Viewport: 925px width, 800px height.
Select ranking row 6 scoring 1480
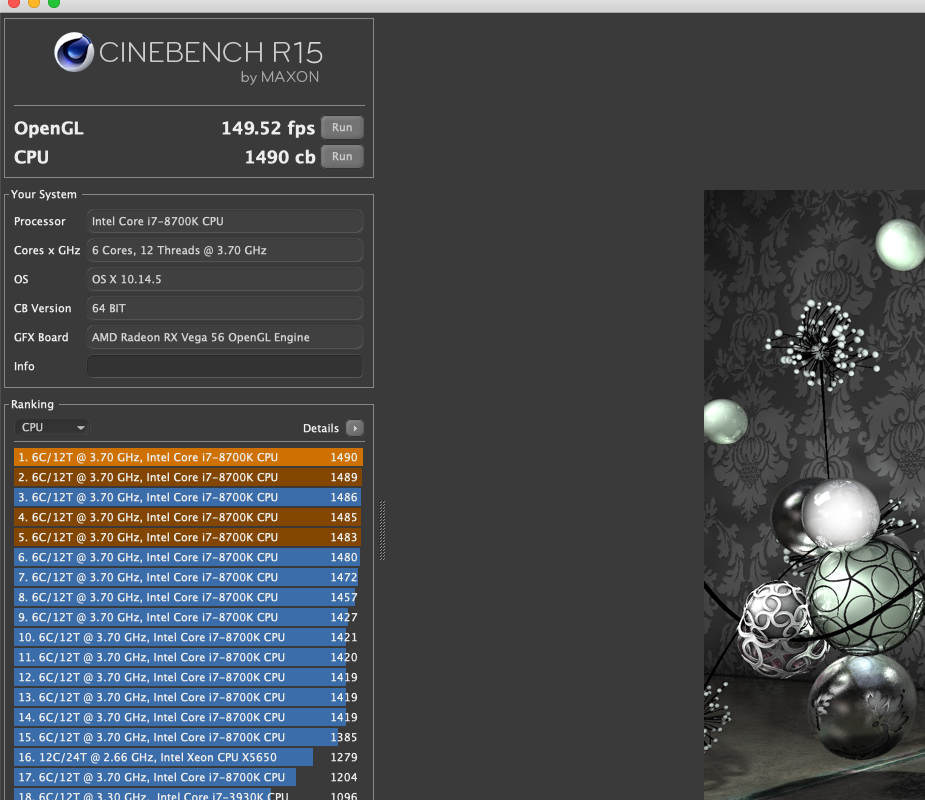click(x=188, y=558)
